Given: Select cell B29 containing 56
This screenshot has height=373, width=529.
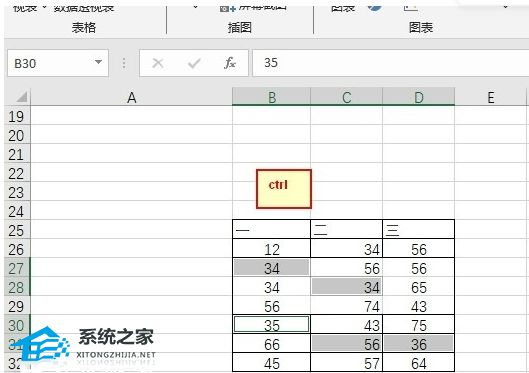Looking at the screenshot, I should [x=271, y=306].
